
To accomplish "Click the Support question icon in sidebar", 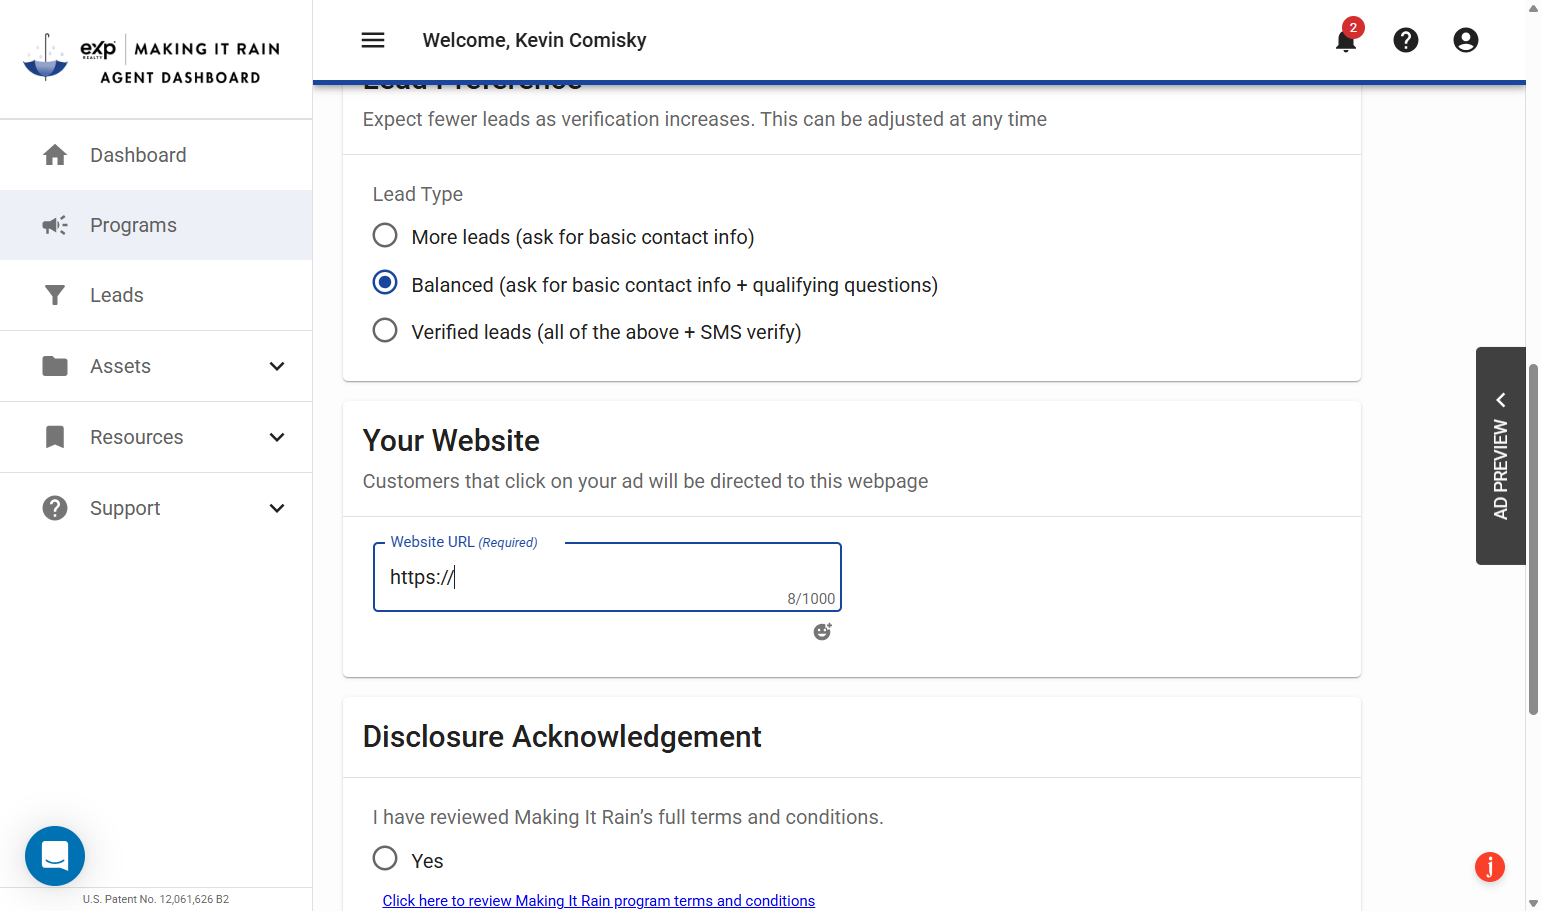I will point(55,508).
